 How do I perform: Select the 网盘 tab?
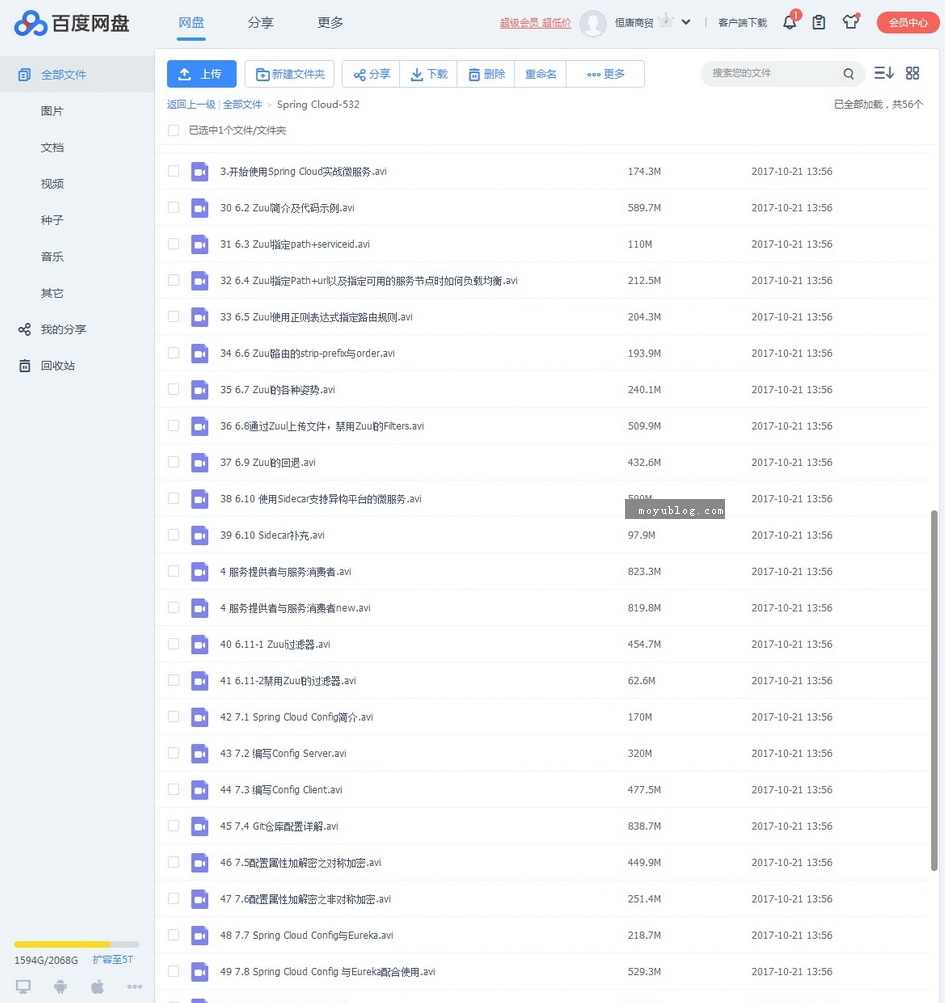192,22
